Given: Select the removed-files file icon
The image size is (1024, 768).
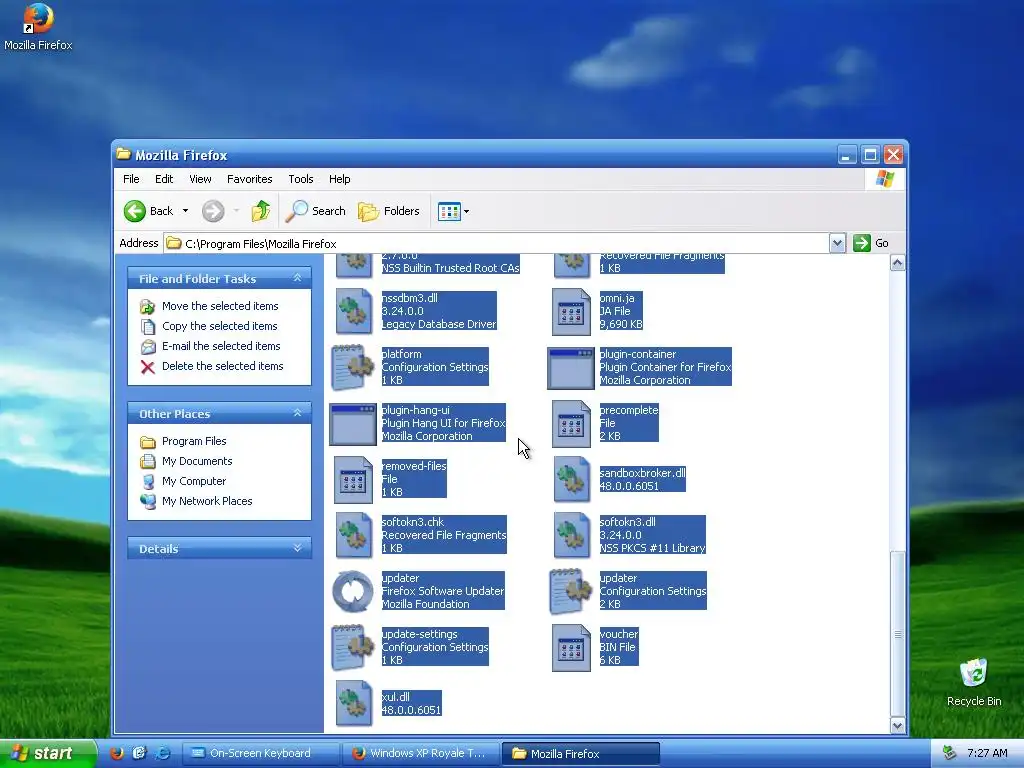Looking at the screenshot, I should [353, 480].
